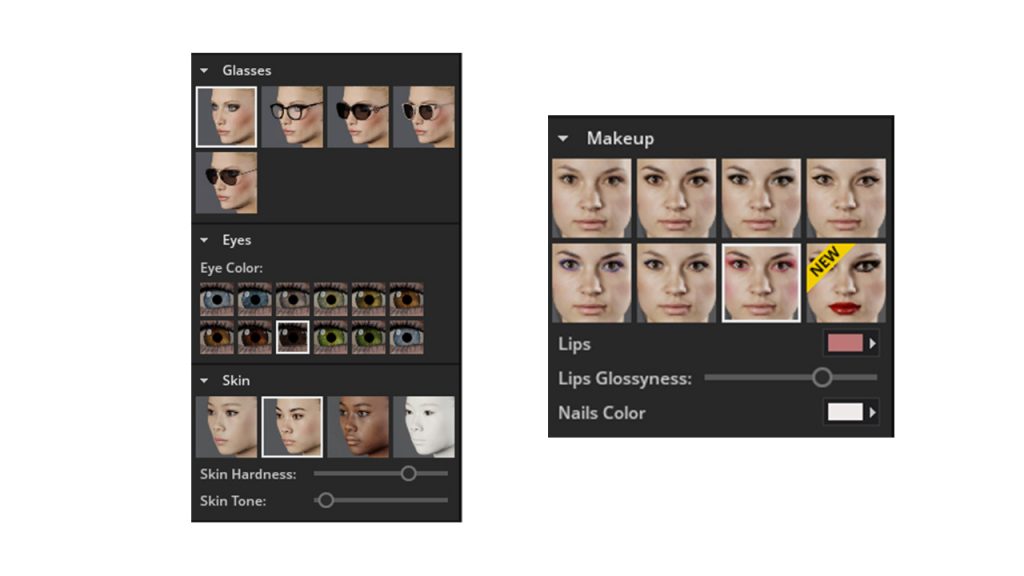
Task: Choose the golden hazel eye, top row
Action: click(368, 299)
